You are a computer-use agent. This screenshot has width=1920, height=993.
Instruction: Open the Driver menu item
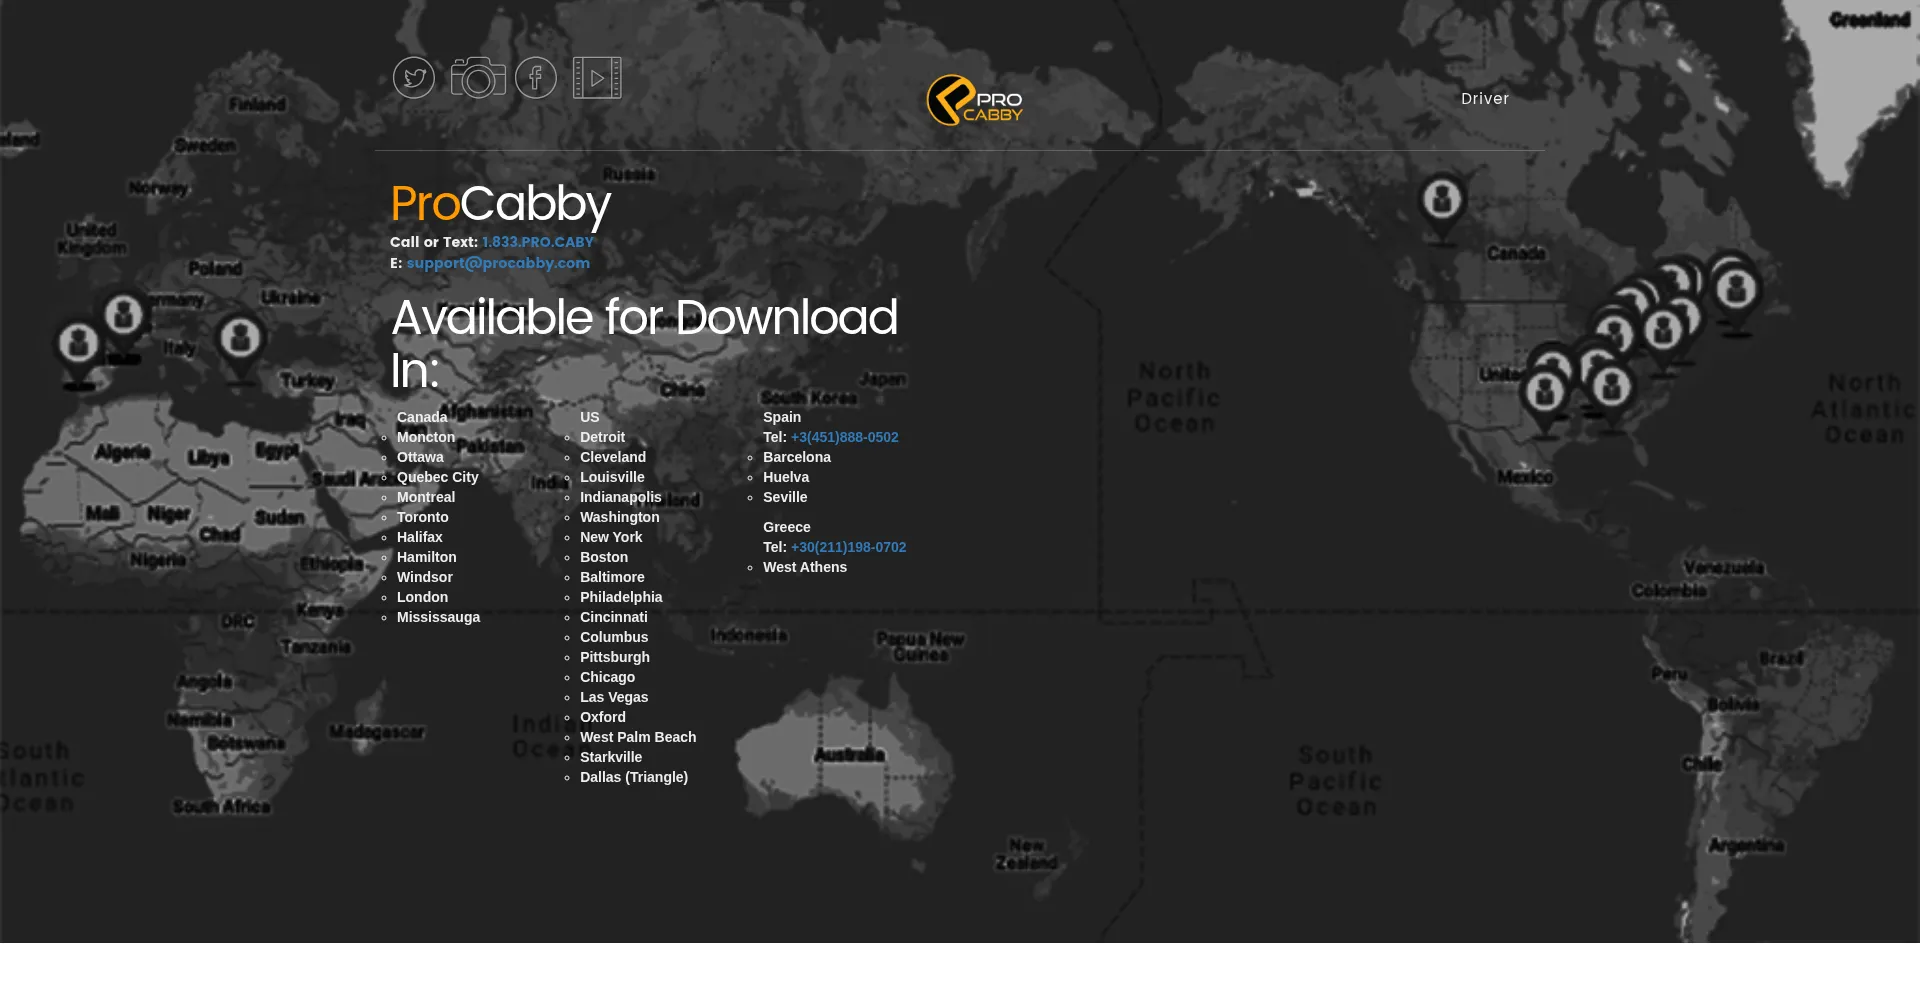click(x=1484, y=99)
